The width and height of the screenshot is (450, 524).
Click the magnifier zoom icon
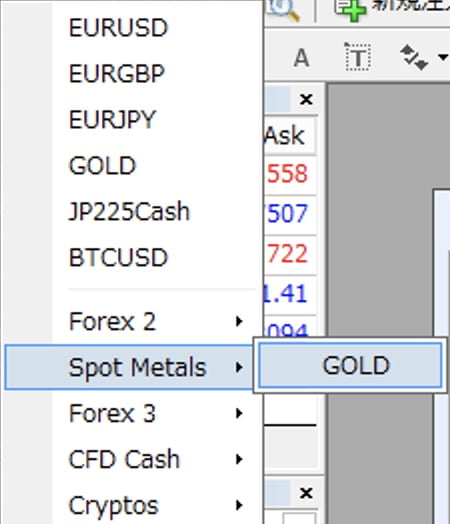[x=284, y=10]
